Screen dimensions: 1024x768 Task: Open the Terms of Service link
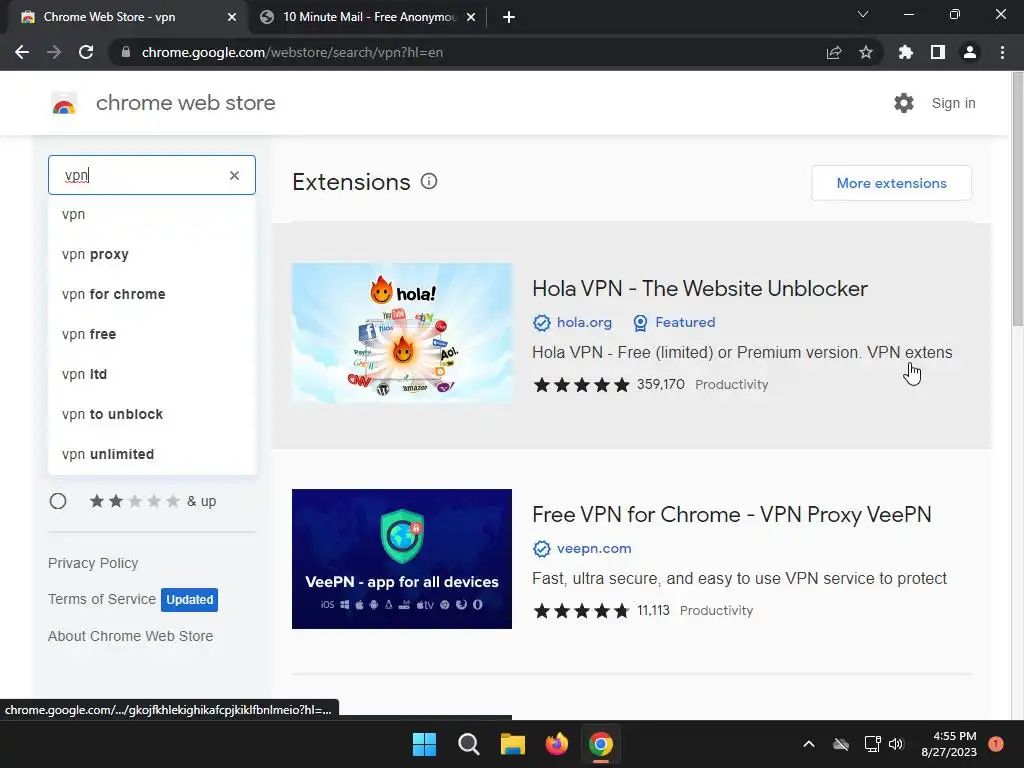coord(102,599)
